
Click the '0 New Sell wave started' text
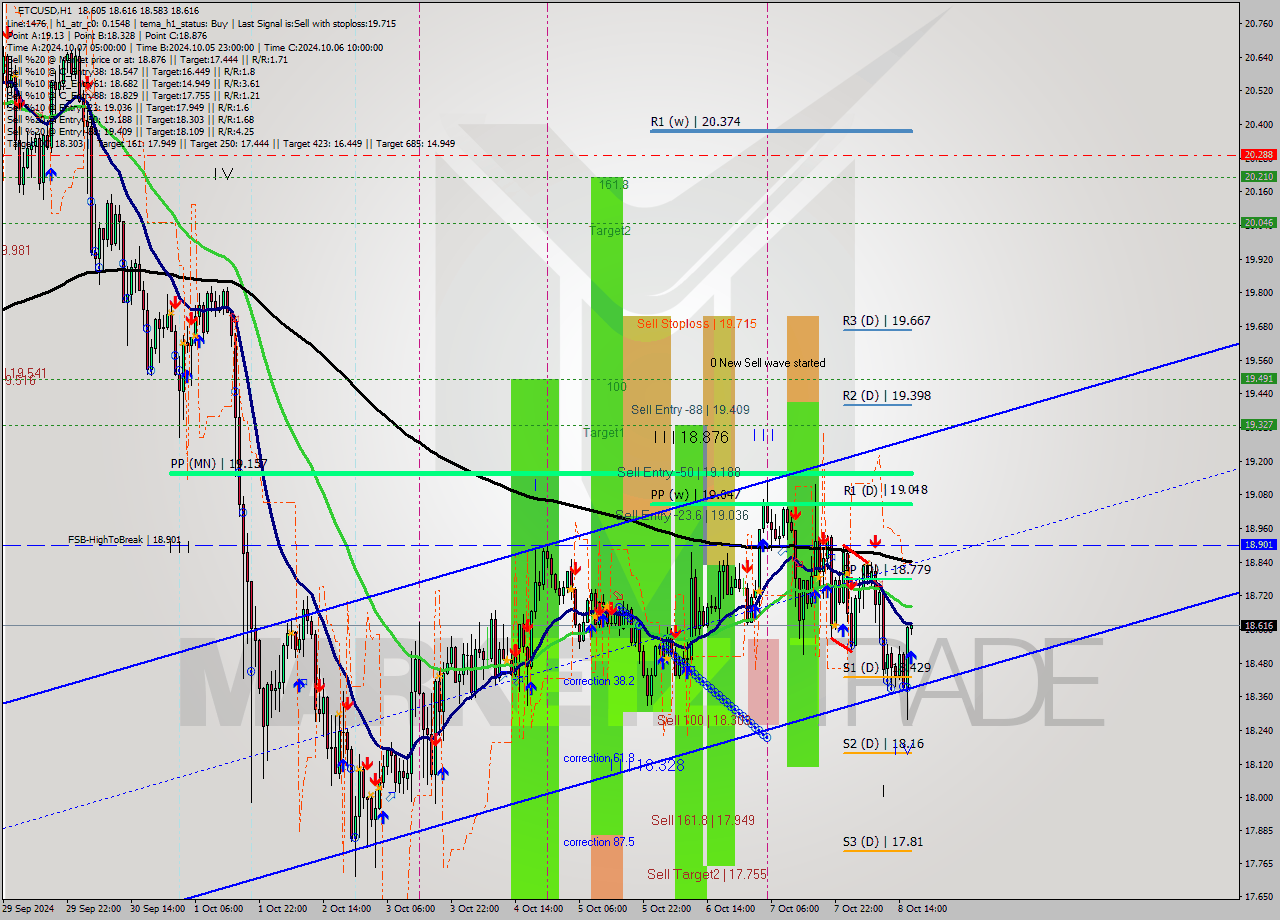[768, 363]
